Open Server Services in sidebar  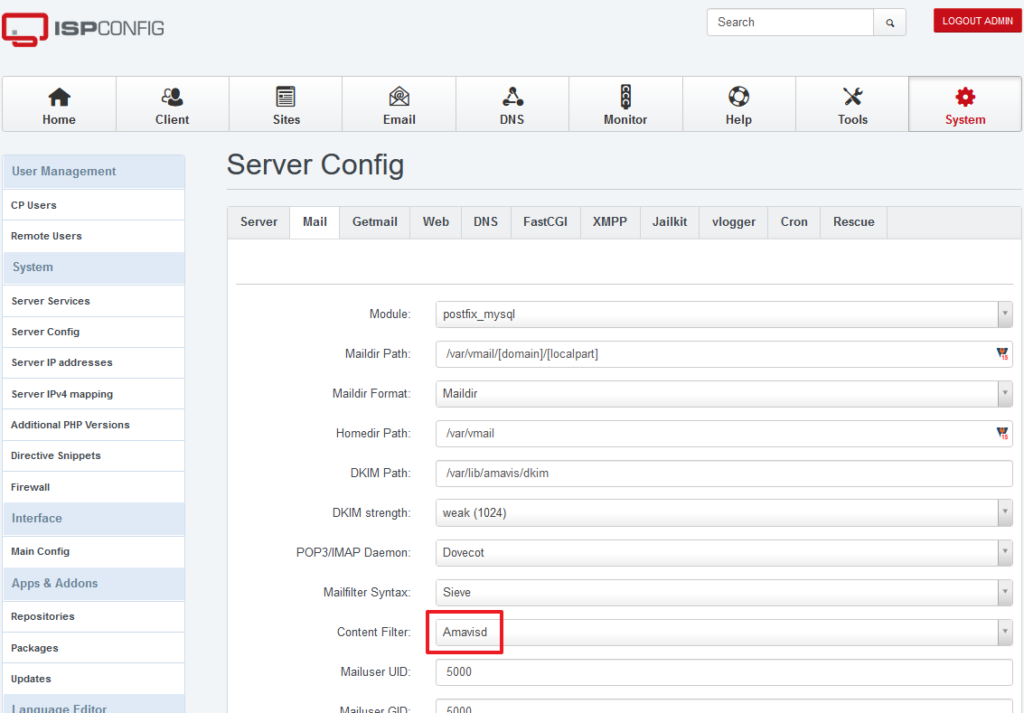tap(93, 301)
